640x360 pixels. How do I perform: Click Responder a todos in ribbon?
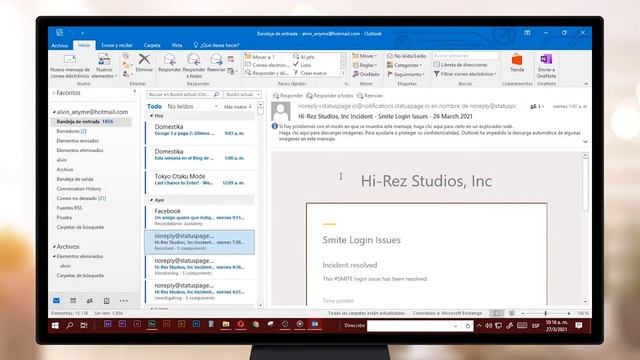(x=194, y=66)
